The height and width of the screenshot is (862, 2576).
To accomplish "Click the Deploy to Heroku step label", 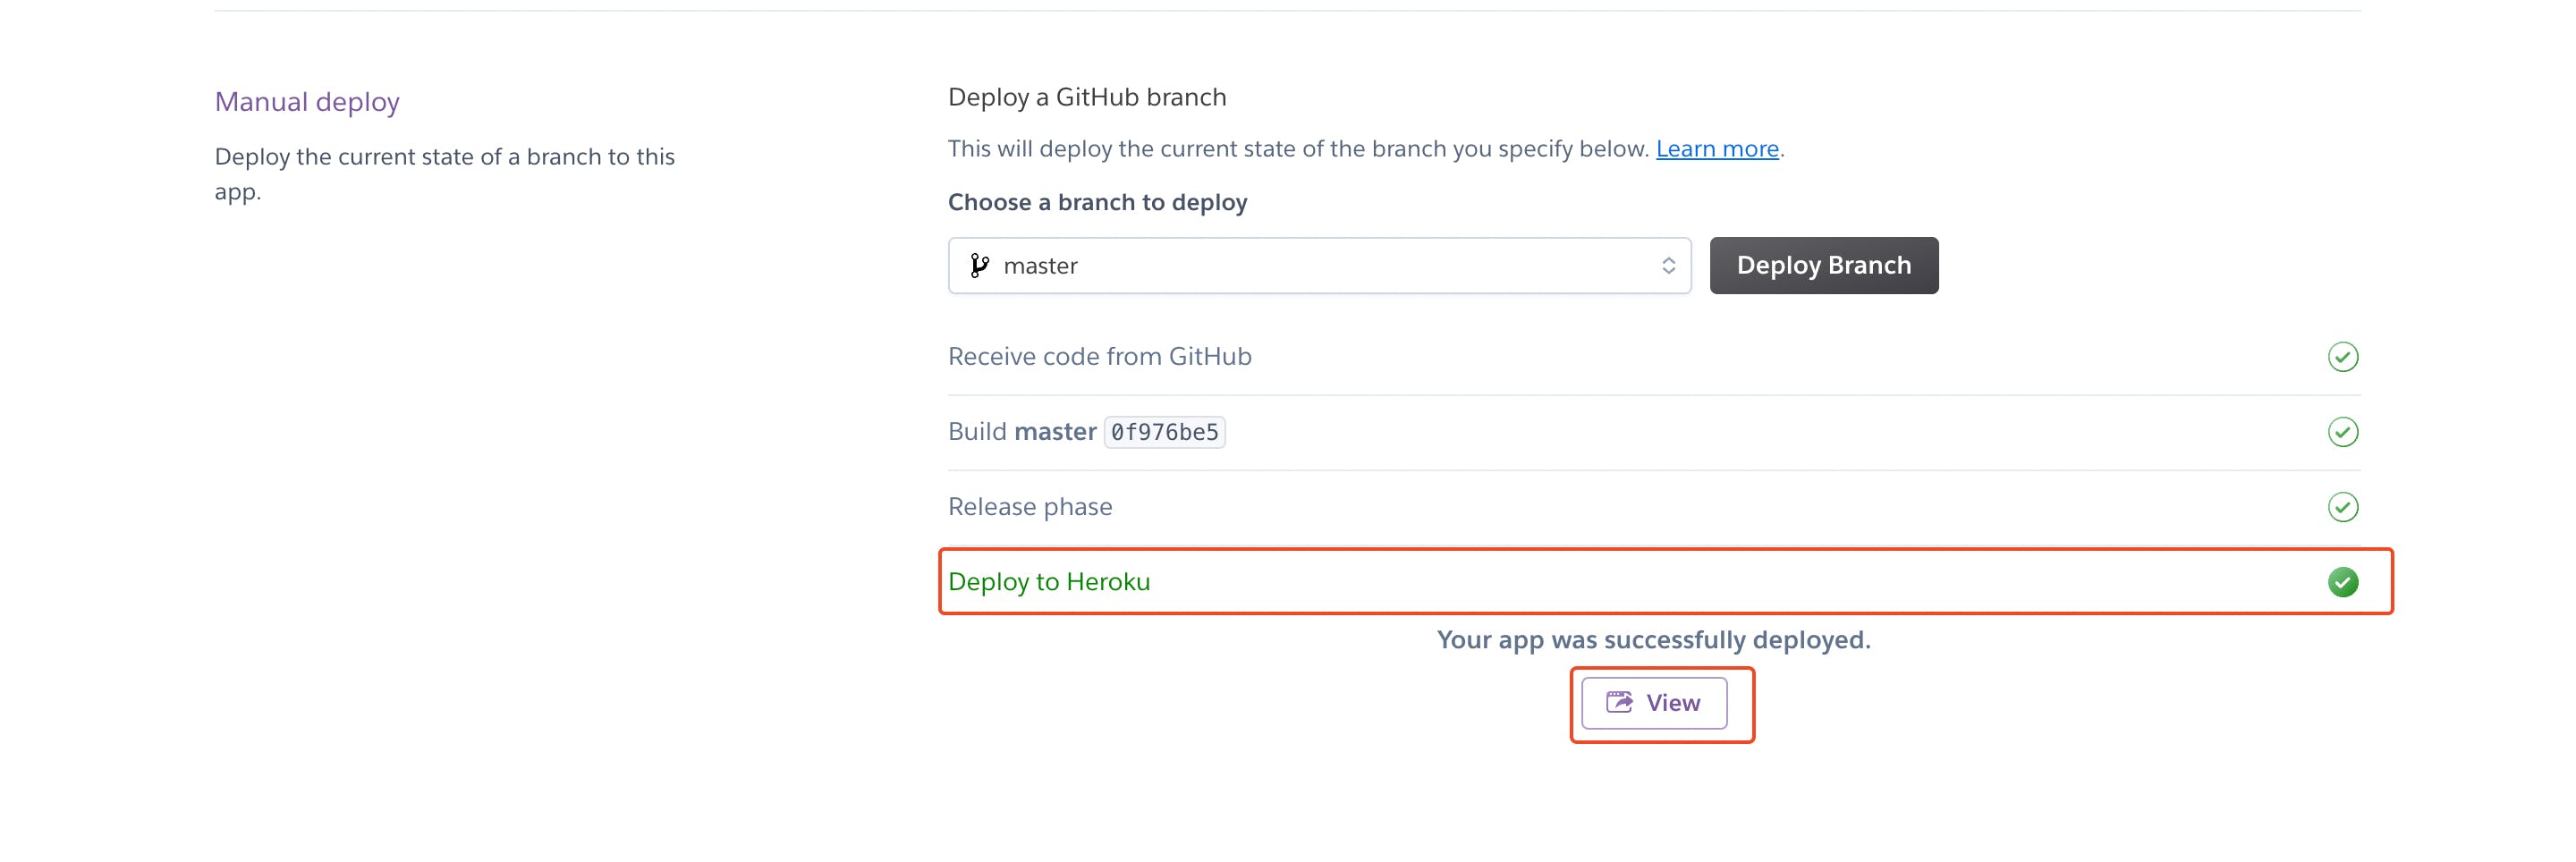I will [1049, 582].
